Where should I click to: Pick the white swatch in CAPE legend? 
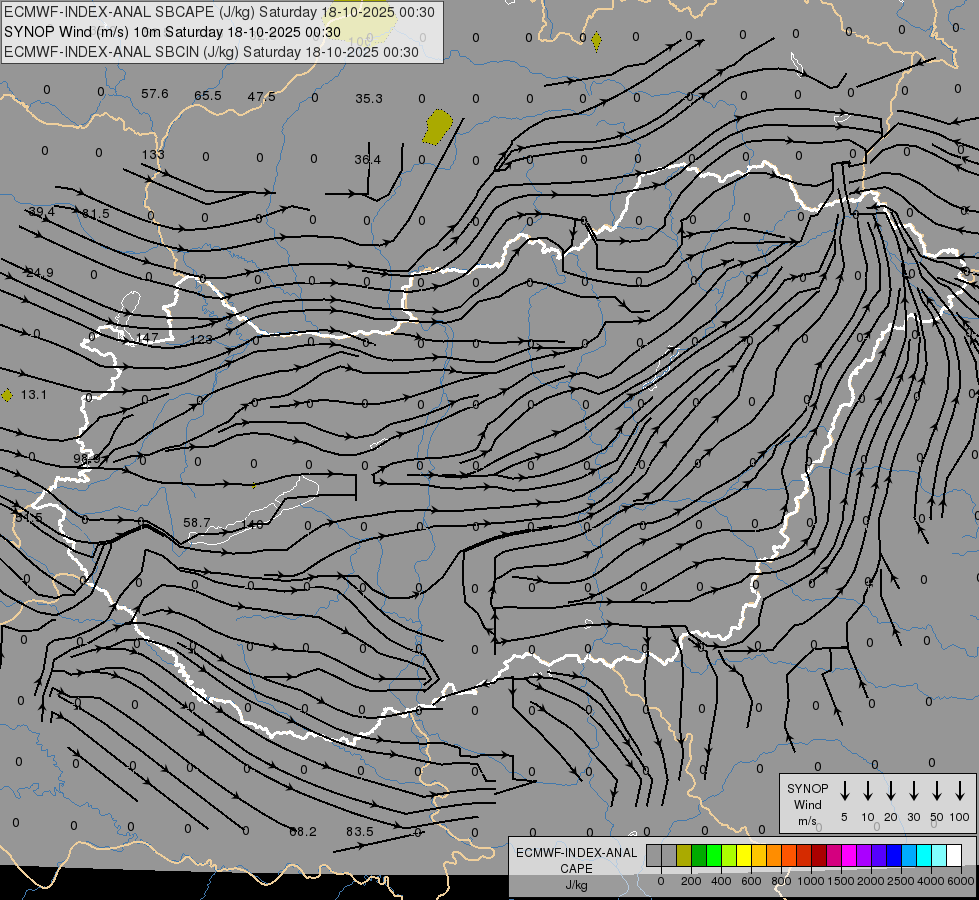954,856
